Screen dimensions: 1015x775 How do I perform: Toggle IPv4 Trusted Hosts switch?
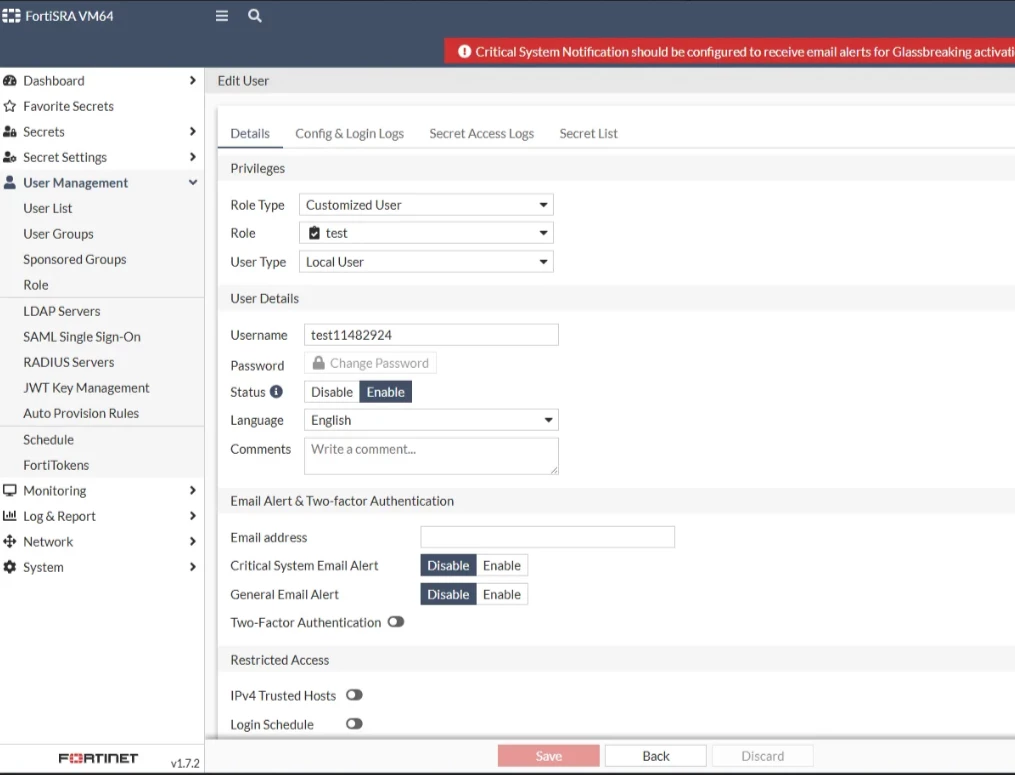point(354,695)
